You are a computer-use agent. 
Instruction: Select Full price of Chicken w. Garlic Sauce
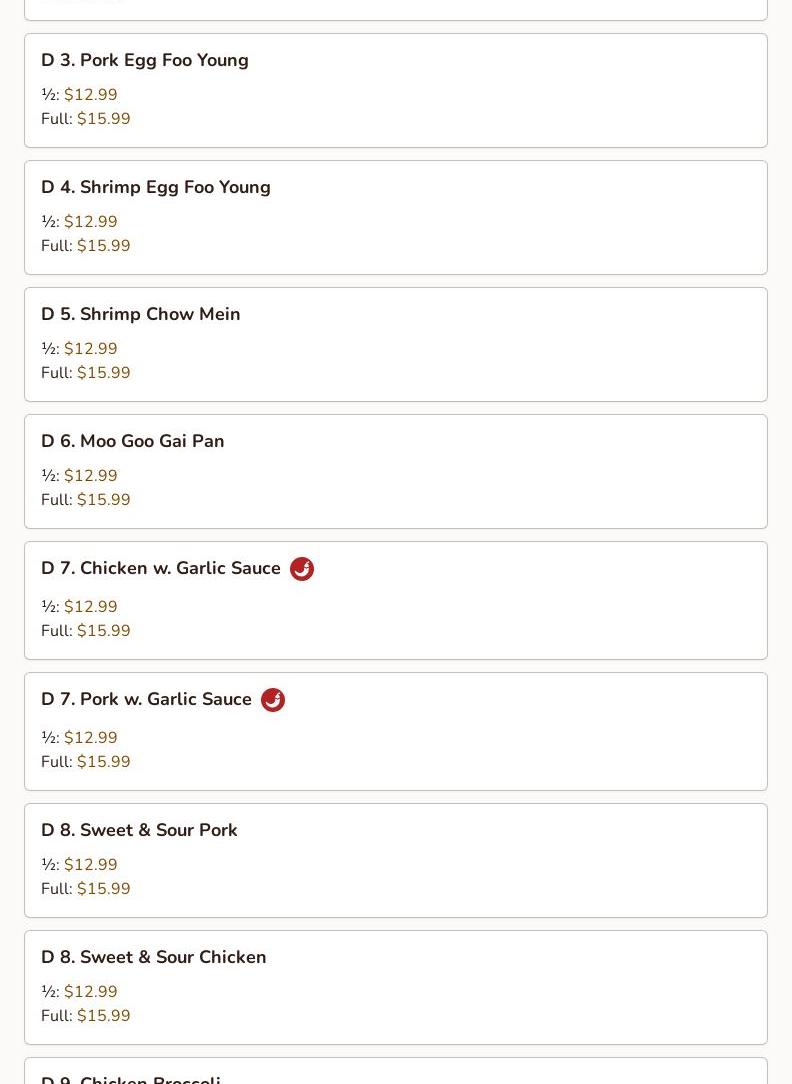click(x=104, y=630)
